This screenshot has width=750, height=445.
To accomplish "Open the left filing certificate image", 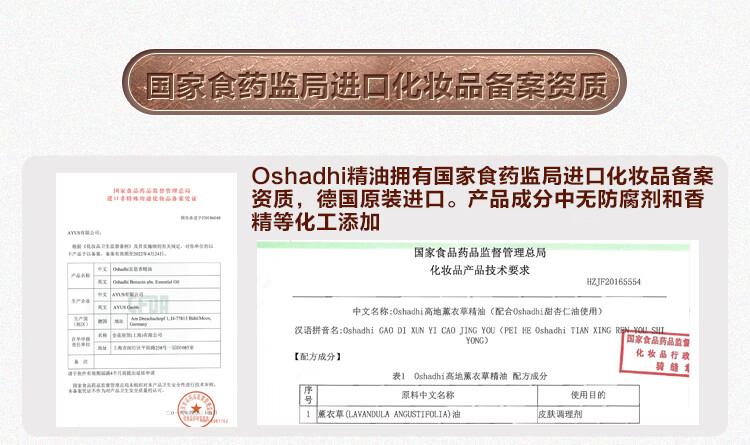I will [x=146, y=300].
